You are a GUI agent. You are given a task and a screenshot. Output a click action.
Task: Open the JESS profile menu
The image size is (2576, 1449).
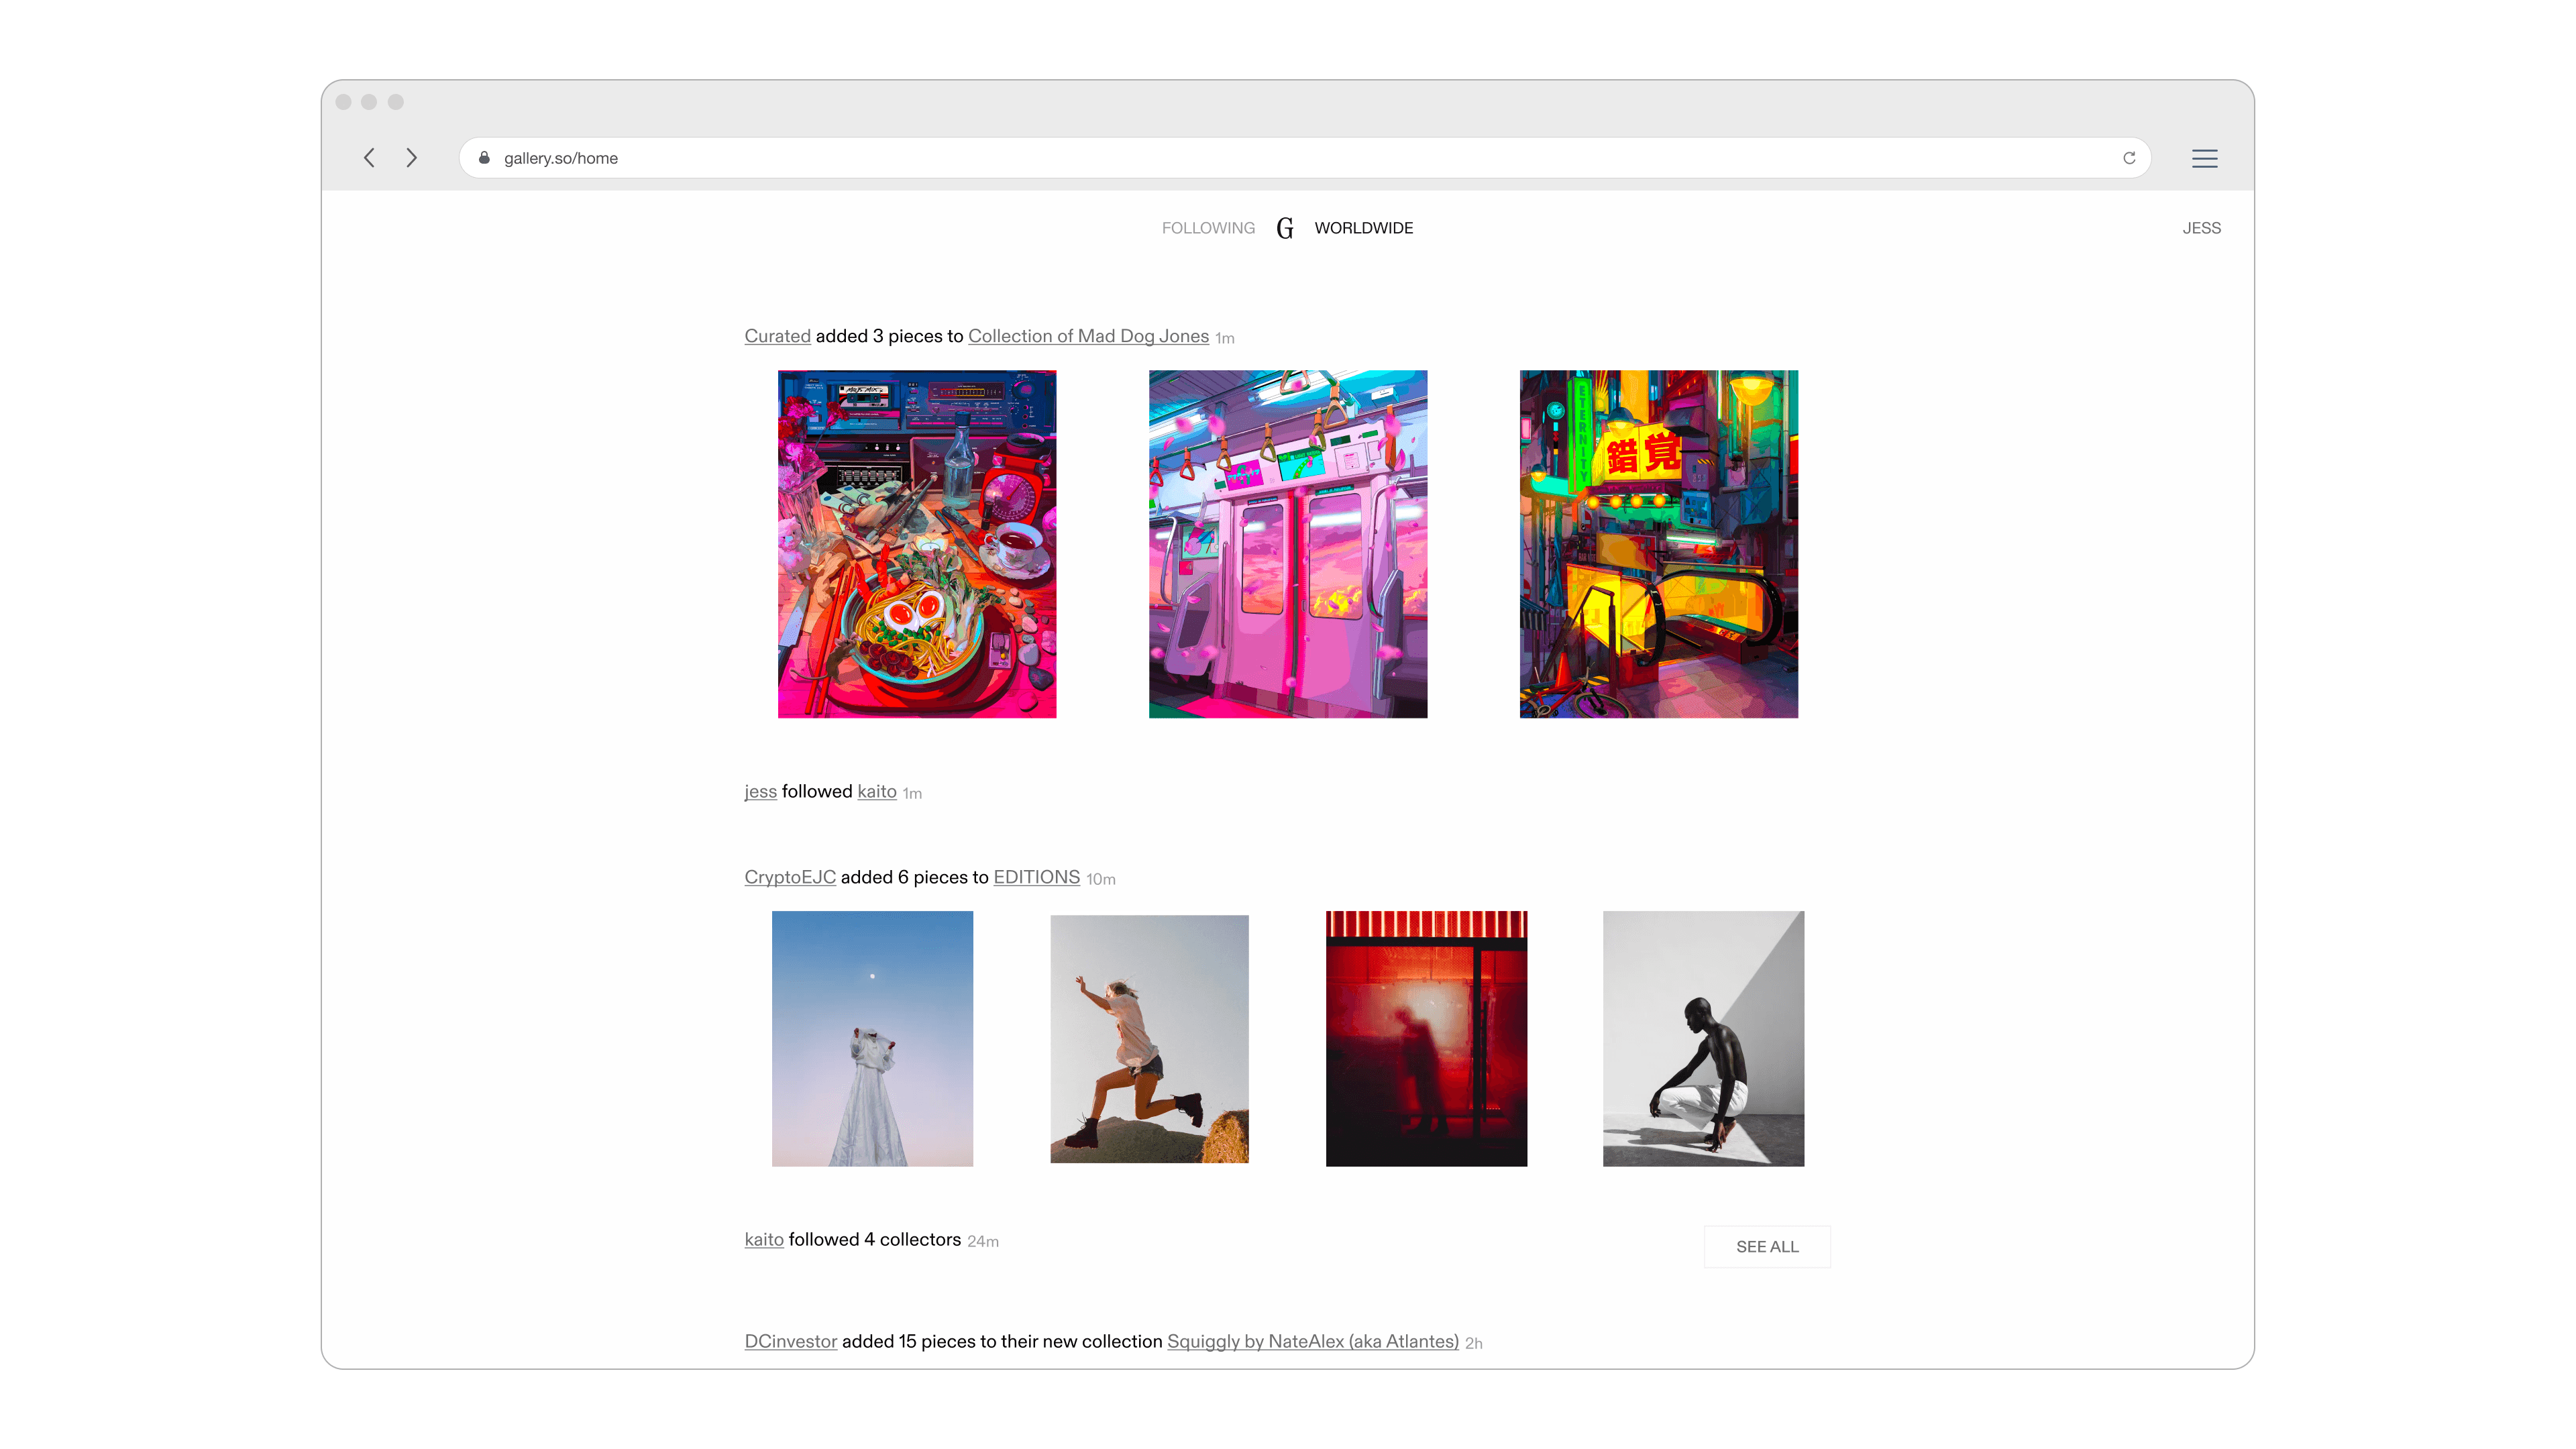tap(2201, 228)
